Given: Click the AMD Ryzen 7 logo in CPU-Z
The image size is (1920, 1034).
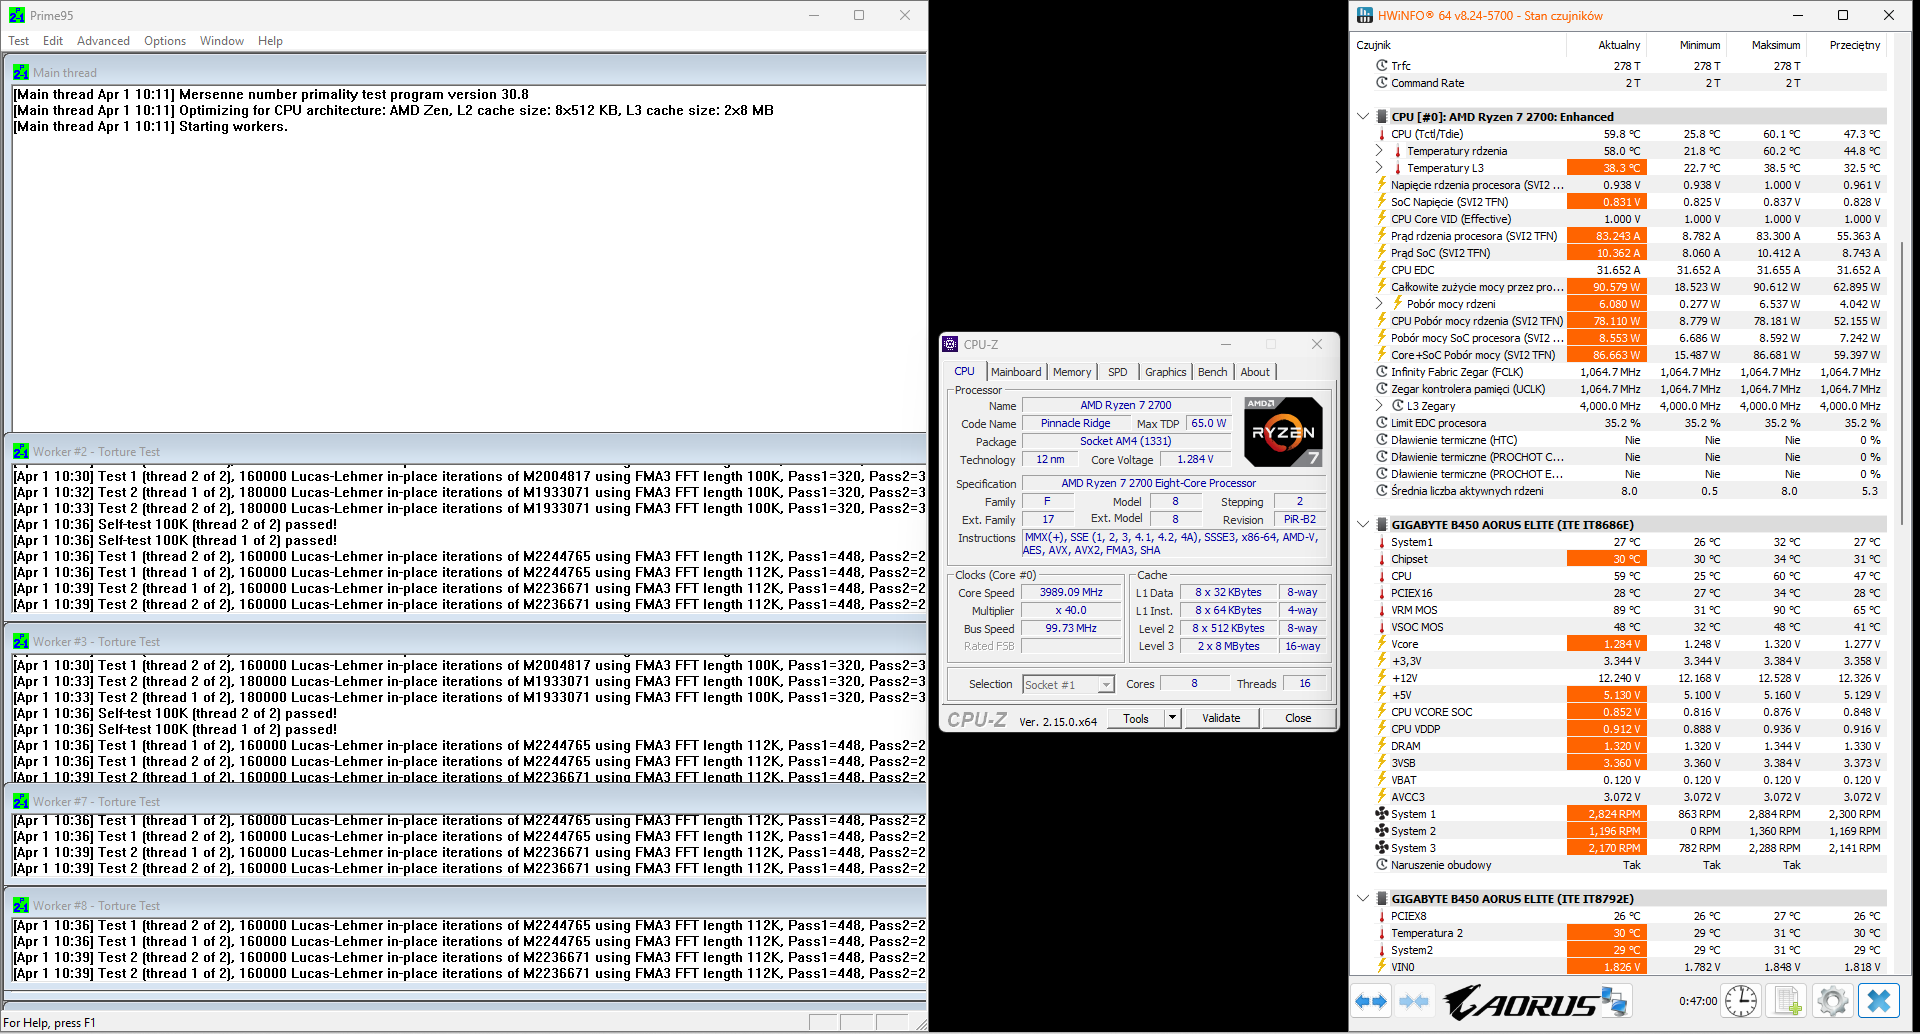Looking at the screenshot, I should [1283, 432].
